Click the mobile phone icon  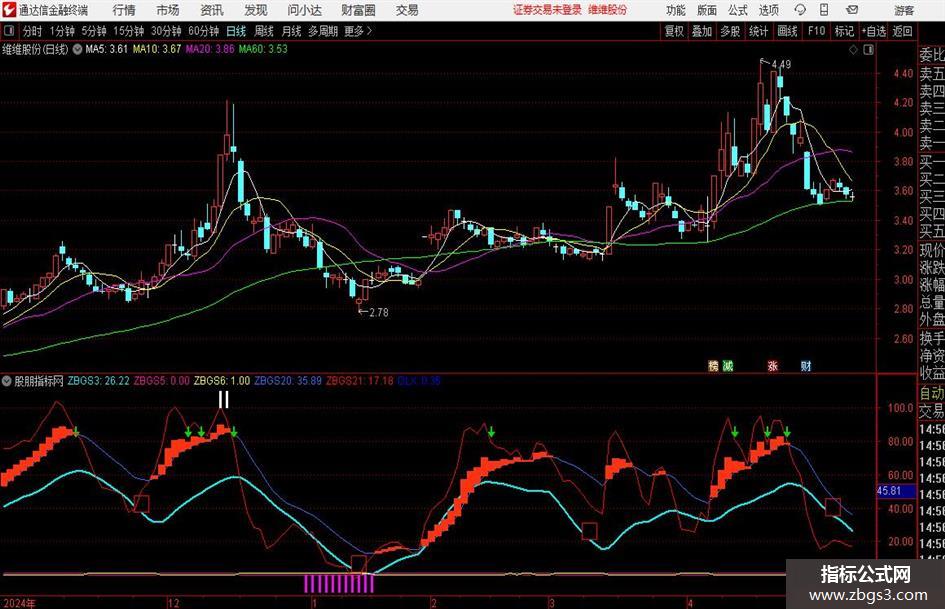(824, 10)
